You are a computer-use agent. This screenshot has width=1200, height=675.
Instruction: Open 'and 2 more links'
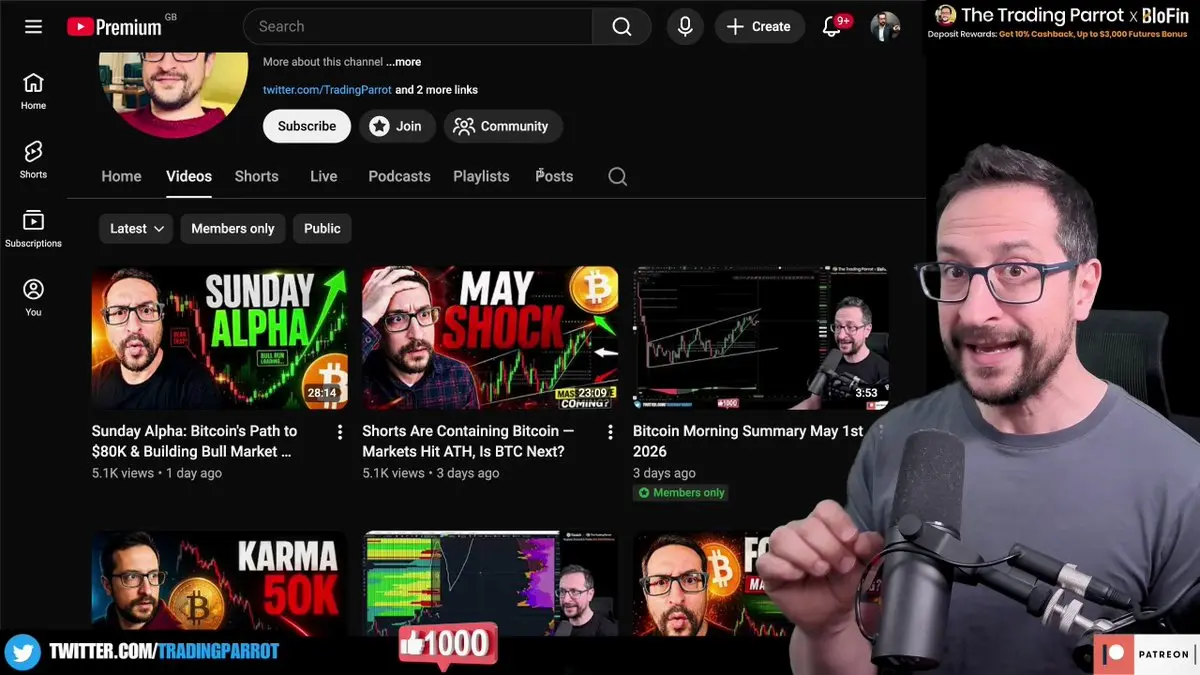coord(436,90)
